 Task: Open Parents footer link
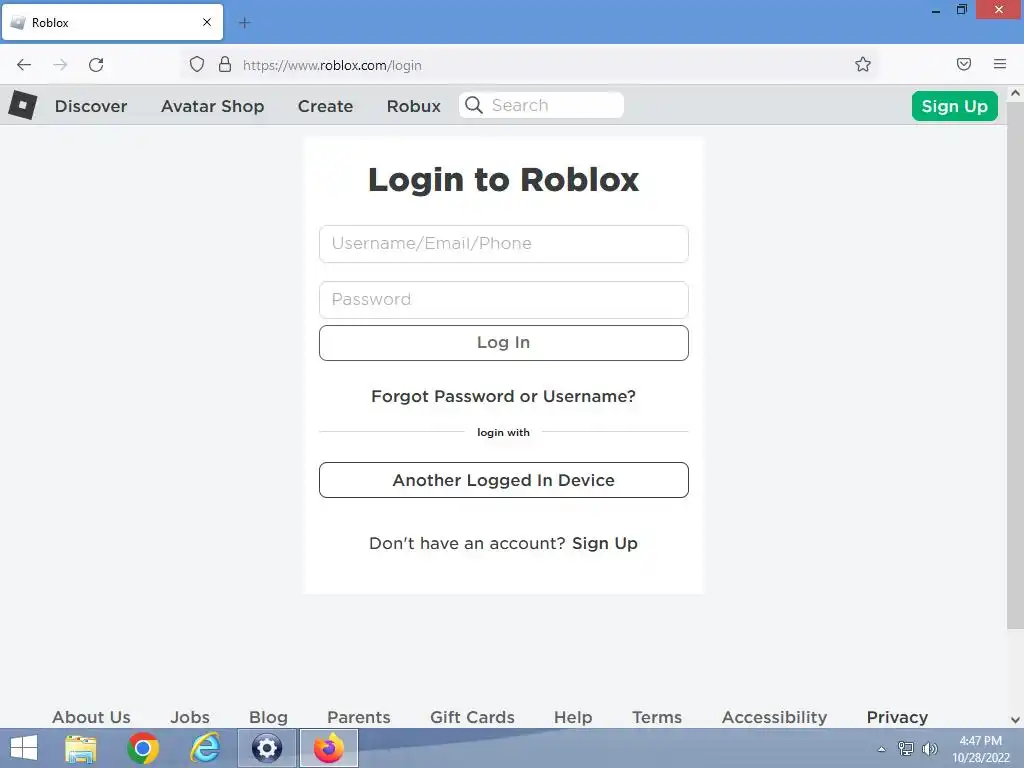click(359, 717)
